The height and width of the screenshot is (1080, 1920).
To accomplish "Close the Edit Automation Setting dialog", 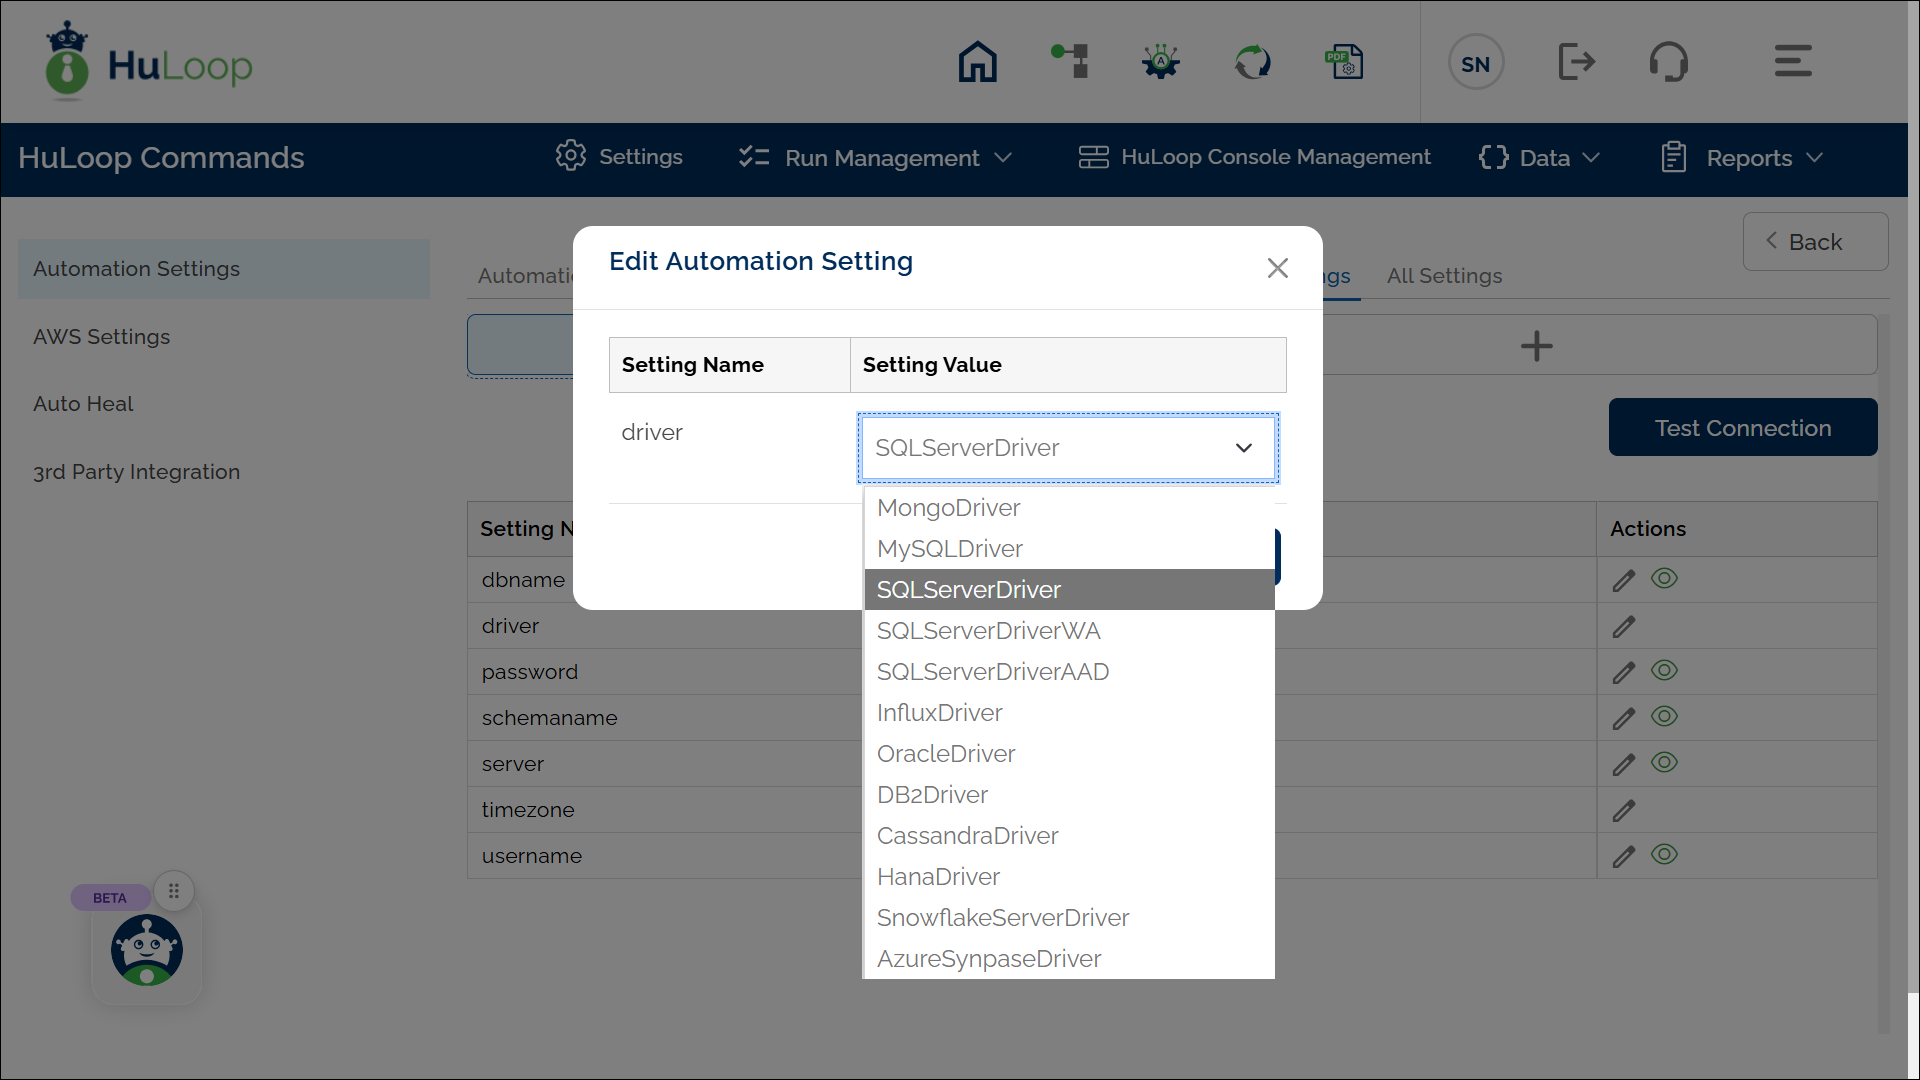I will click(x=1277, y=268).
